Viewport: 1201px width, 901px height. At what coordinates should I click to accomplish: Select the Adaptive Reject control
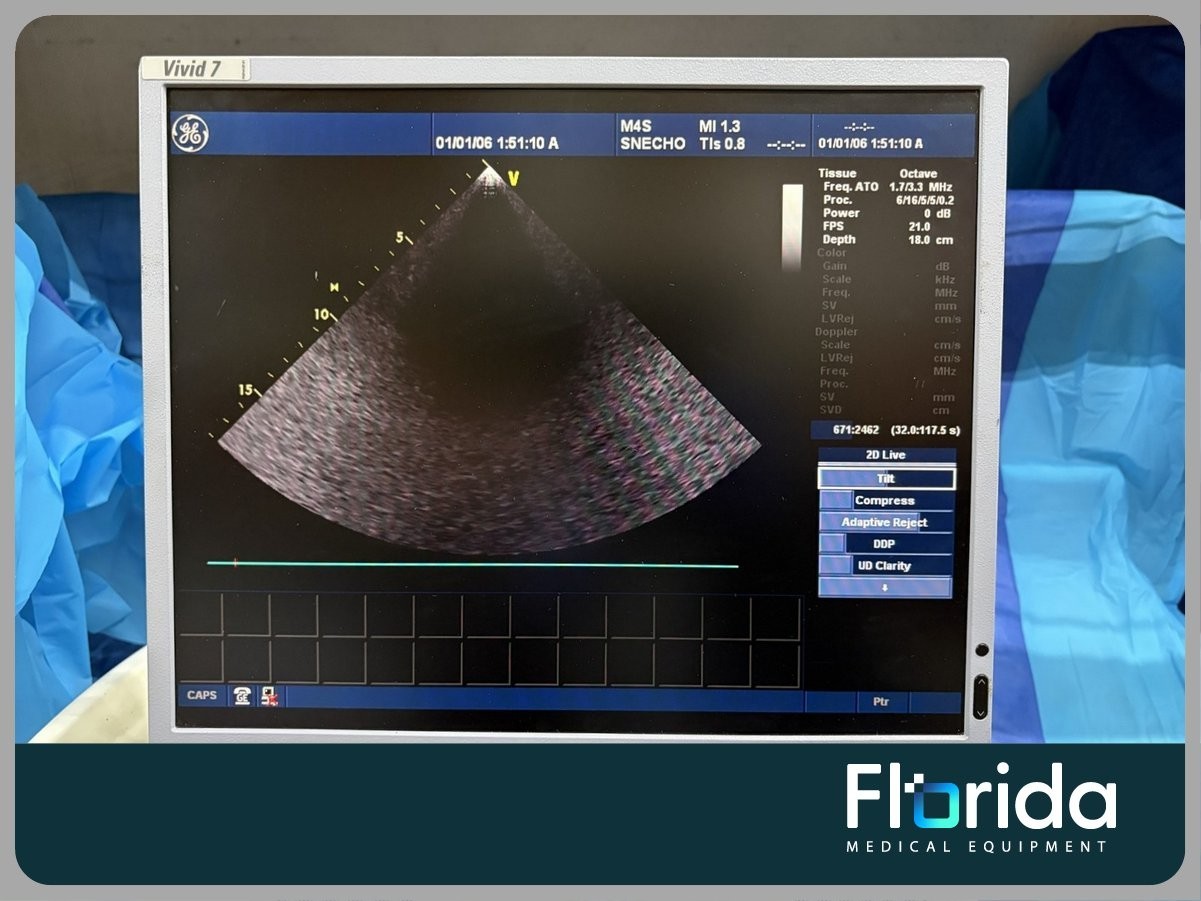tap(886, 523)
